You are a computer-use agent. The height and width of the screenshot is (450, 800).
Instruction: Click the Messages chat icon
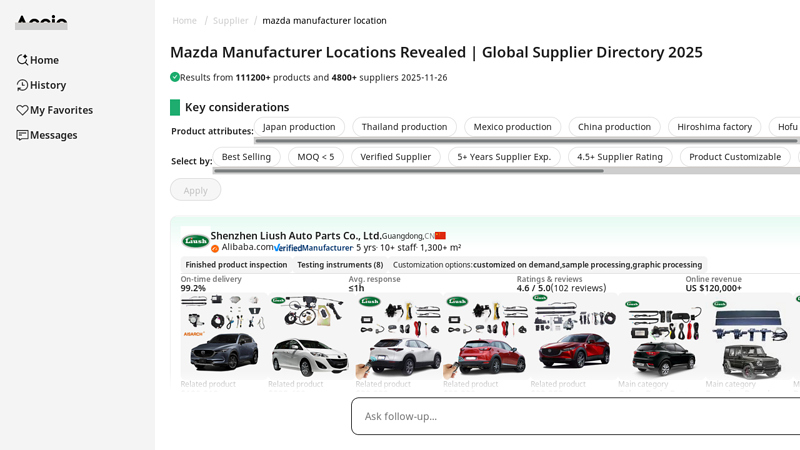22,135
